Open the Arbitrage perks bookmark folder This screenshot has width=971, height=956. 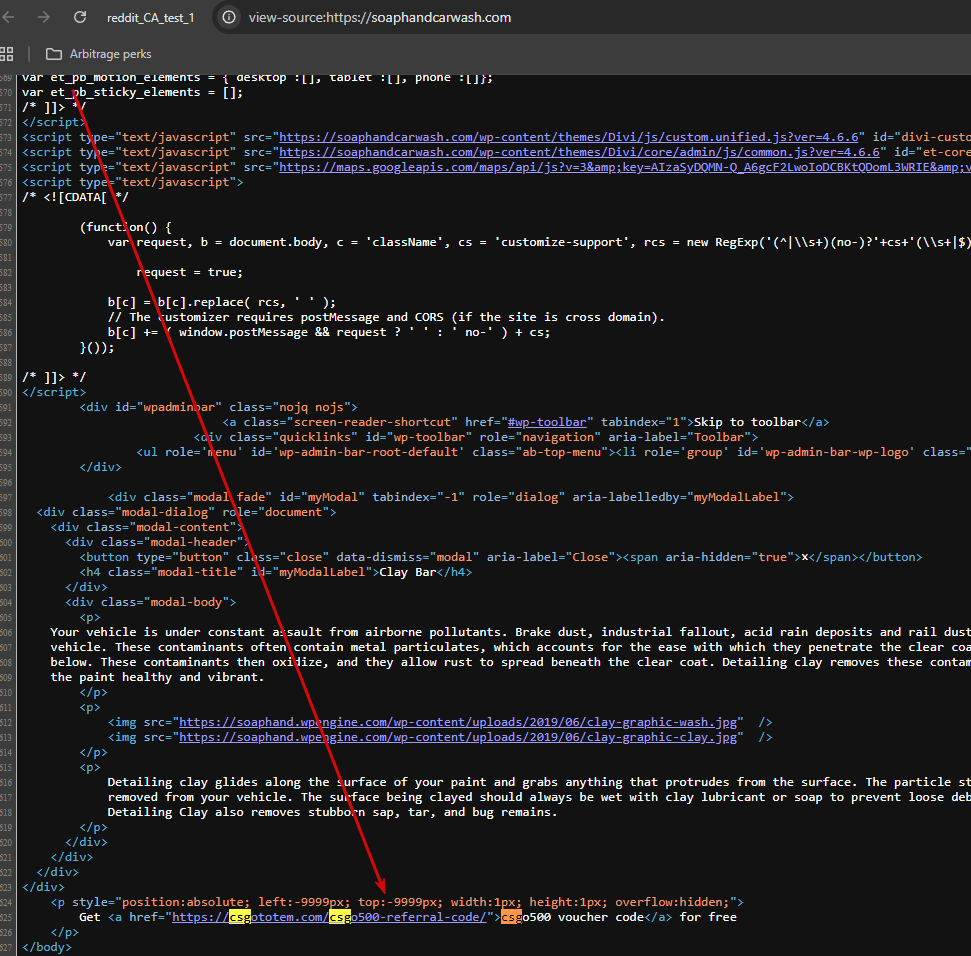coord(98,54)
